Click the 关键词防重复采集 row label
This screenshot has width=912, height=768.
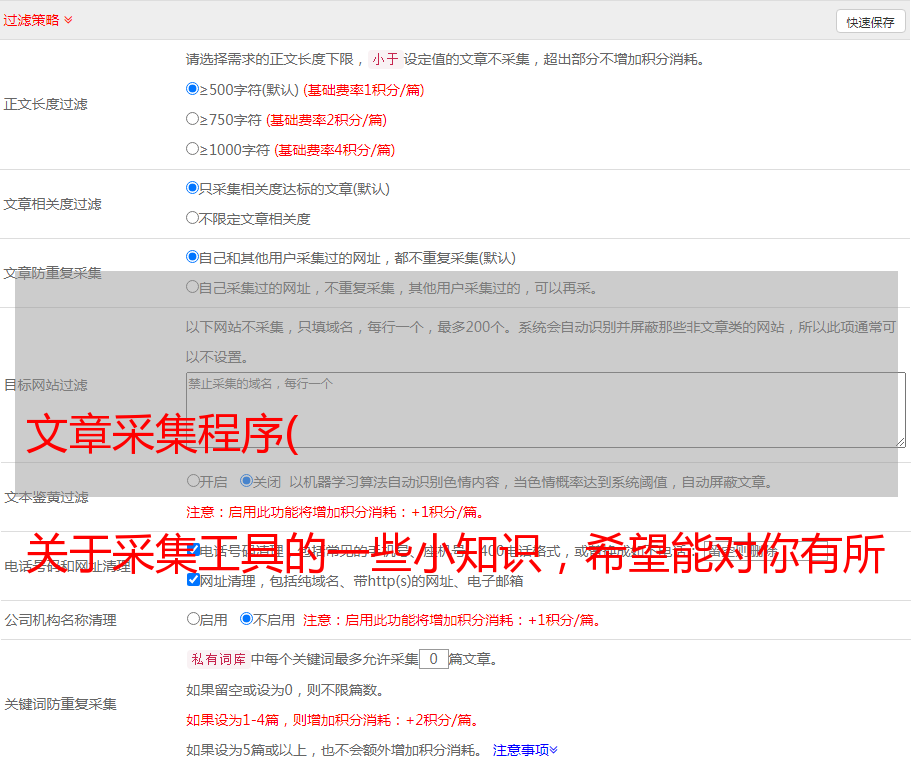point(60,704)
